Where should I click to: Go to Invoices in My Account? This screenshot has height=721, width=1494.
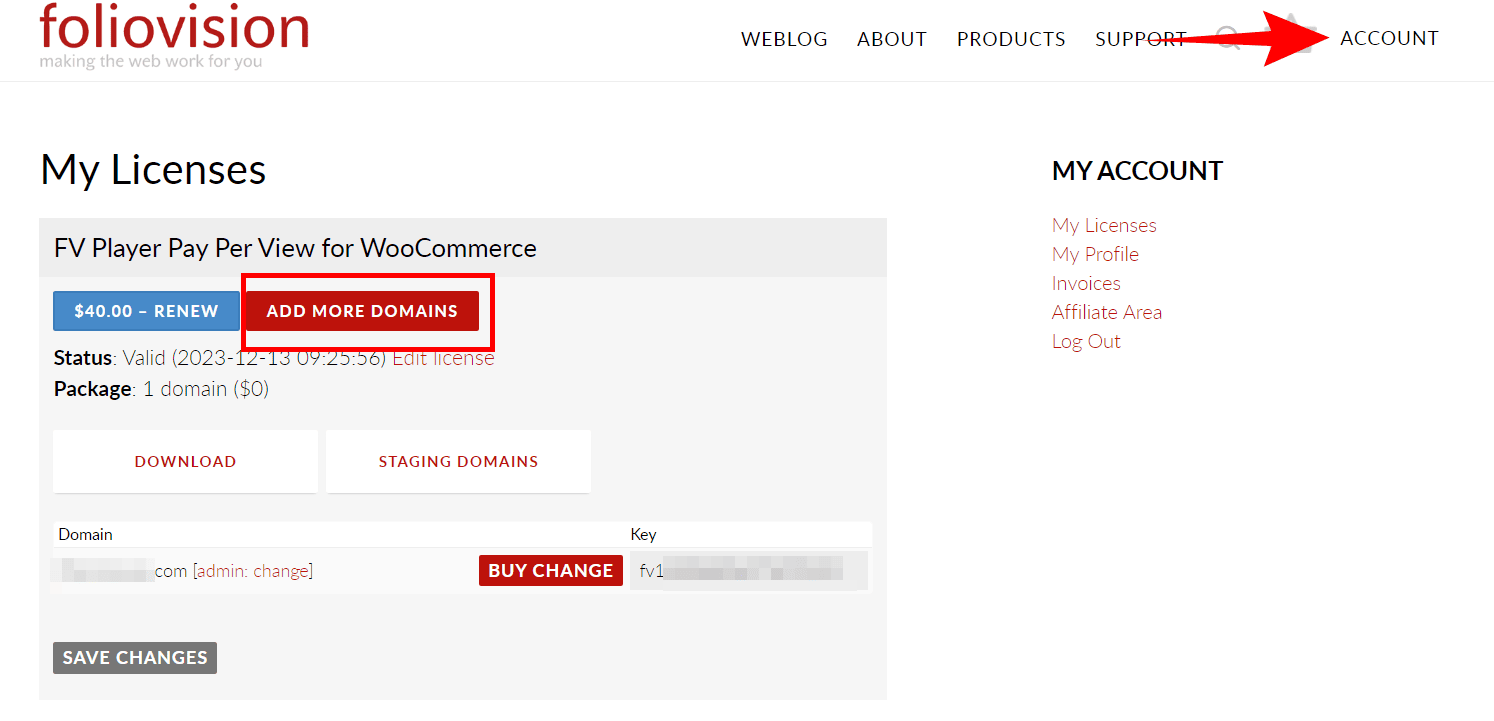point(1086,283)
